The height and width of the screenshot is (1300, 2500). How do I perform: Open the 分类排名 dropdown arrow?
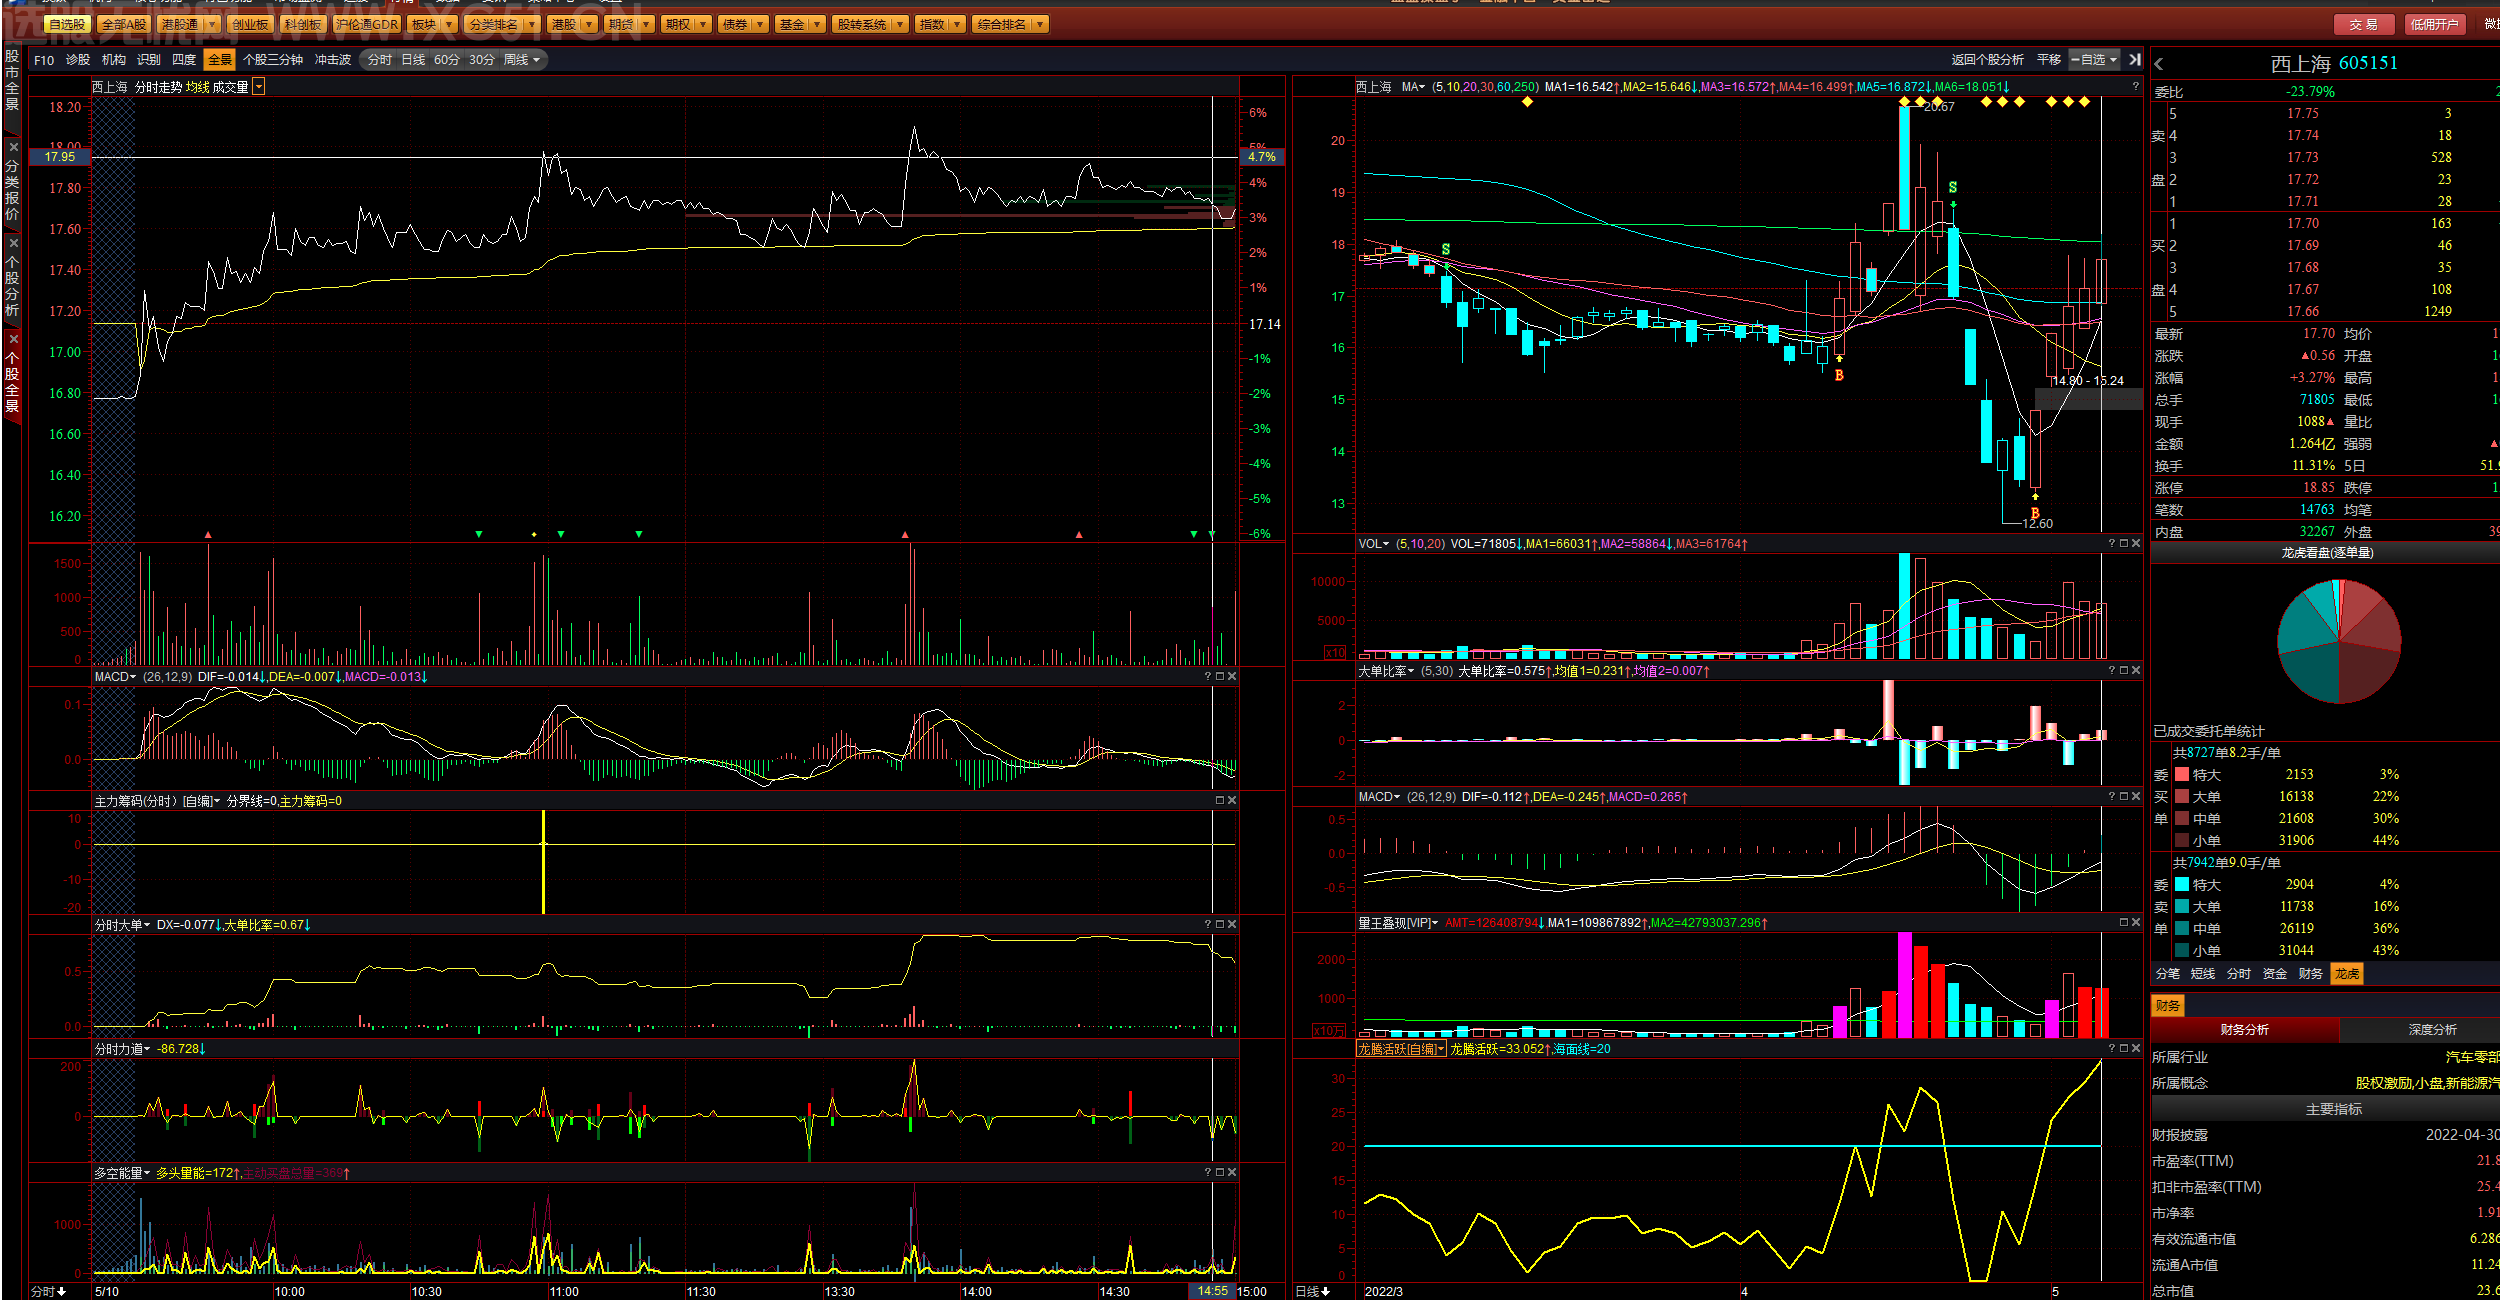(531, 24)
